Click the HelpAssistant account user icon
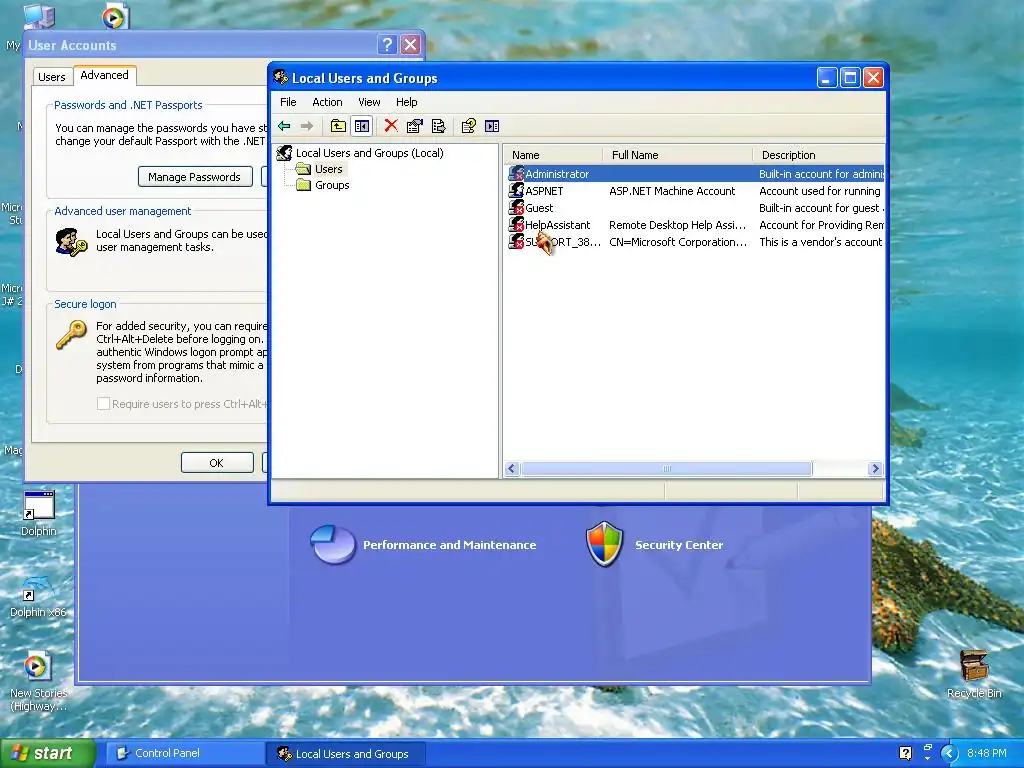The image size is (1024, 768). tap(516, 225)
